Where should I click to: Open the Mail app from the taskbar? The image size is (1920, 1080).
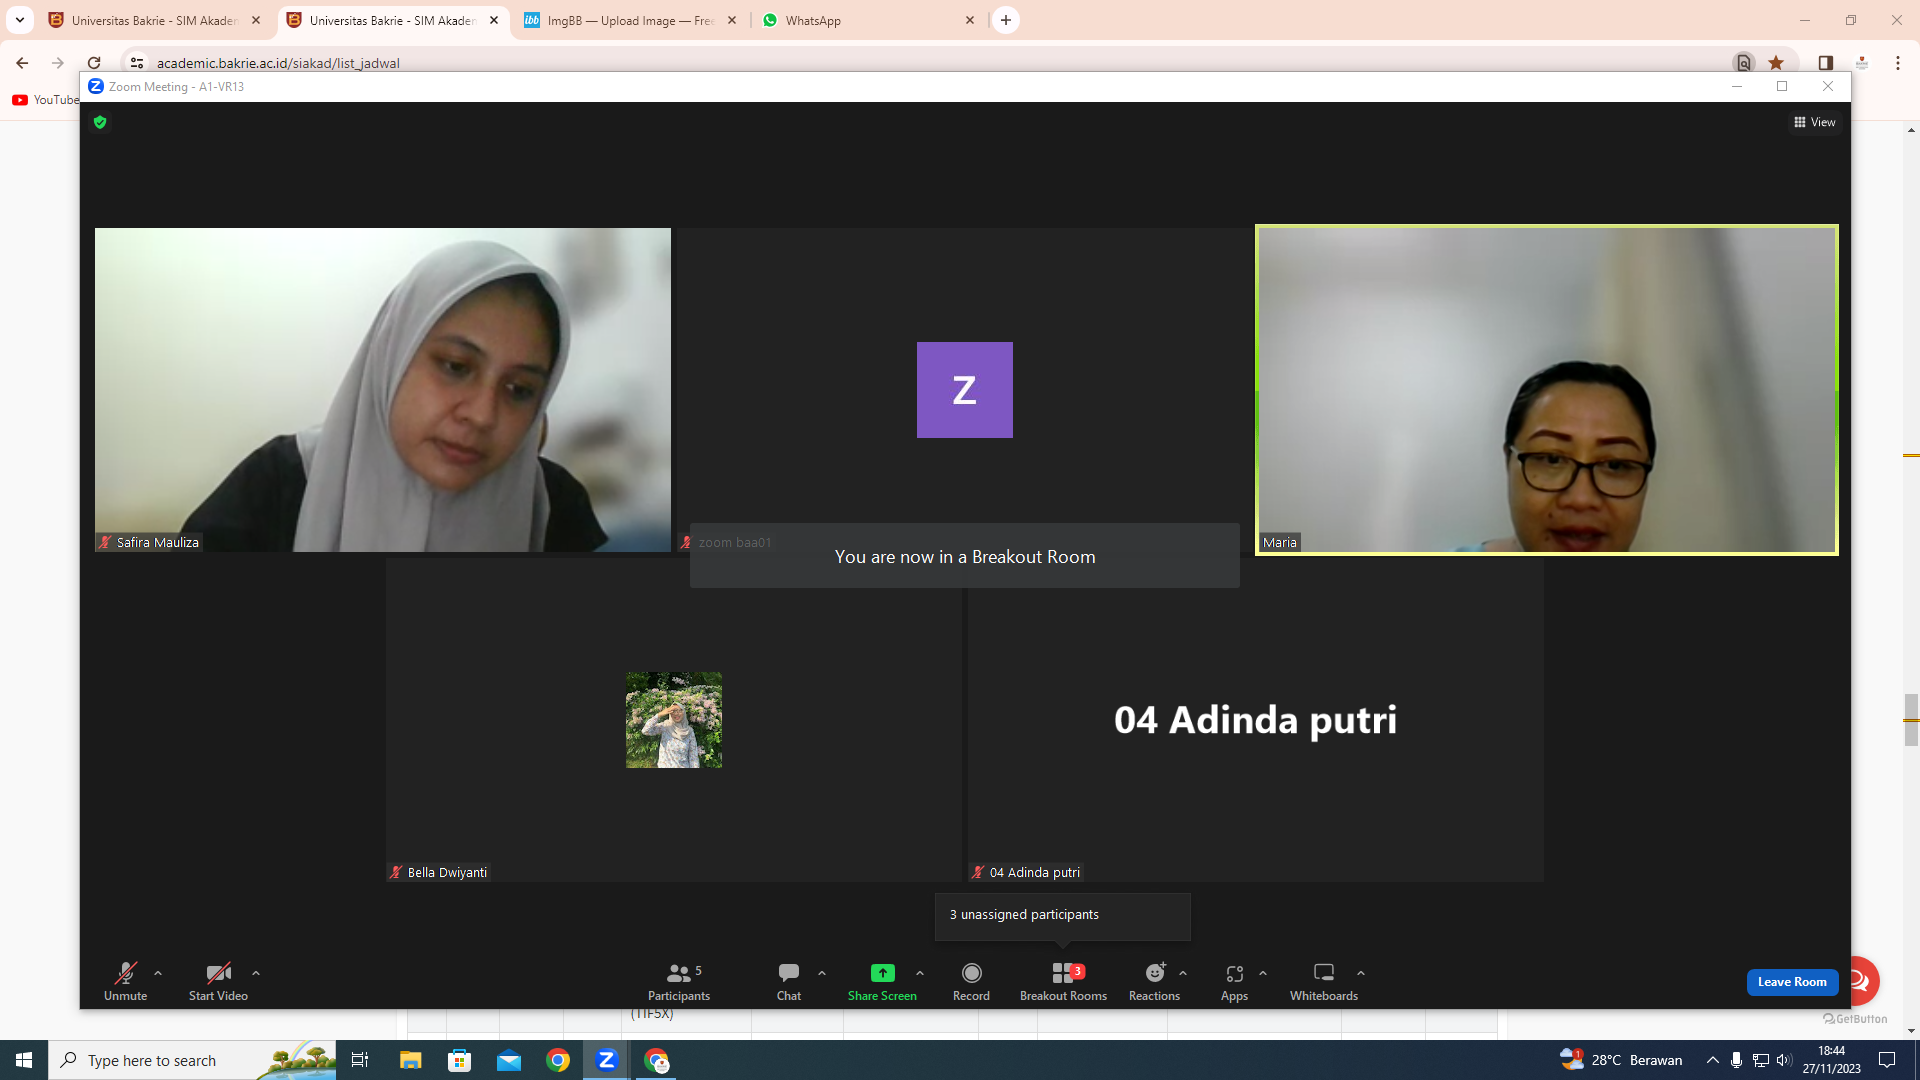point(509,1060)
